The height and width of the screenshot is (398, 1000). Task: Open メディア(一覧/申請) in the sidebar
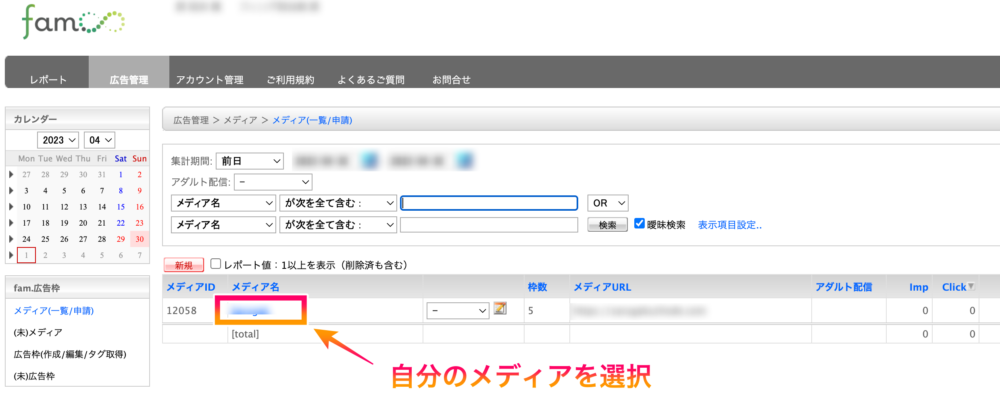click(54, 311)
